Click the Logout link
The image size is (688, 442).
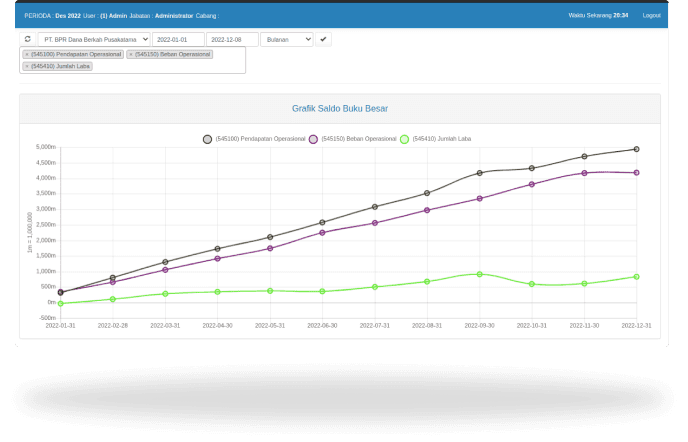[651, 15]
